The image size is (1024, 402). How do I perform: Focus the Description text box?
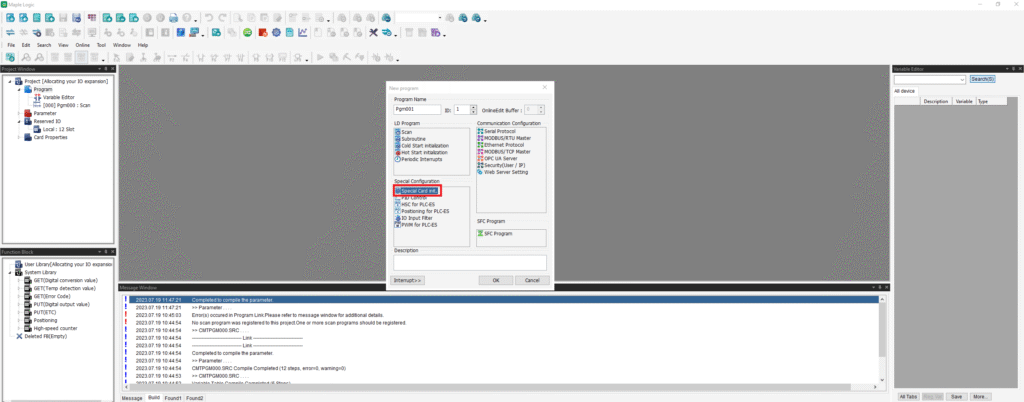coord(470,262)
